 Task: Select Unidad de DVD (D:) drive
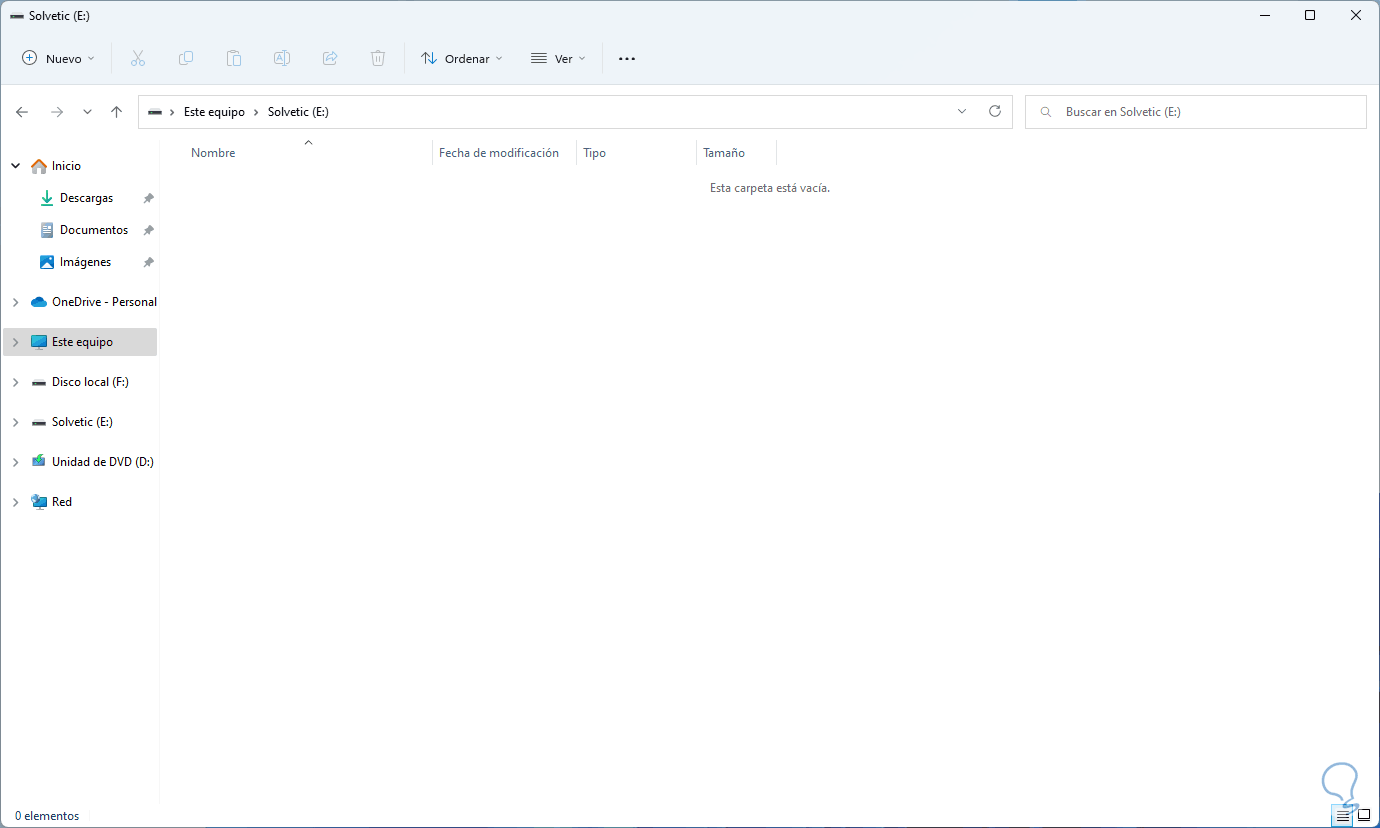tap(102, 462)
